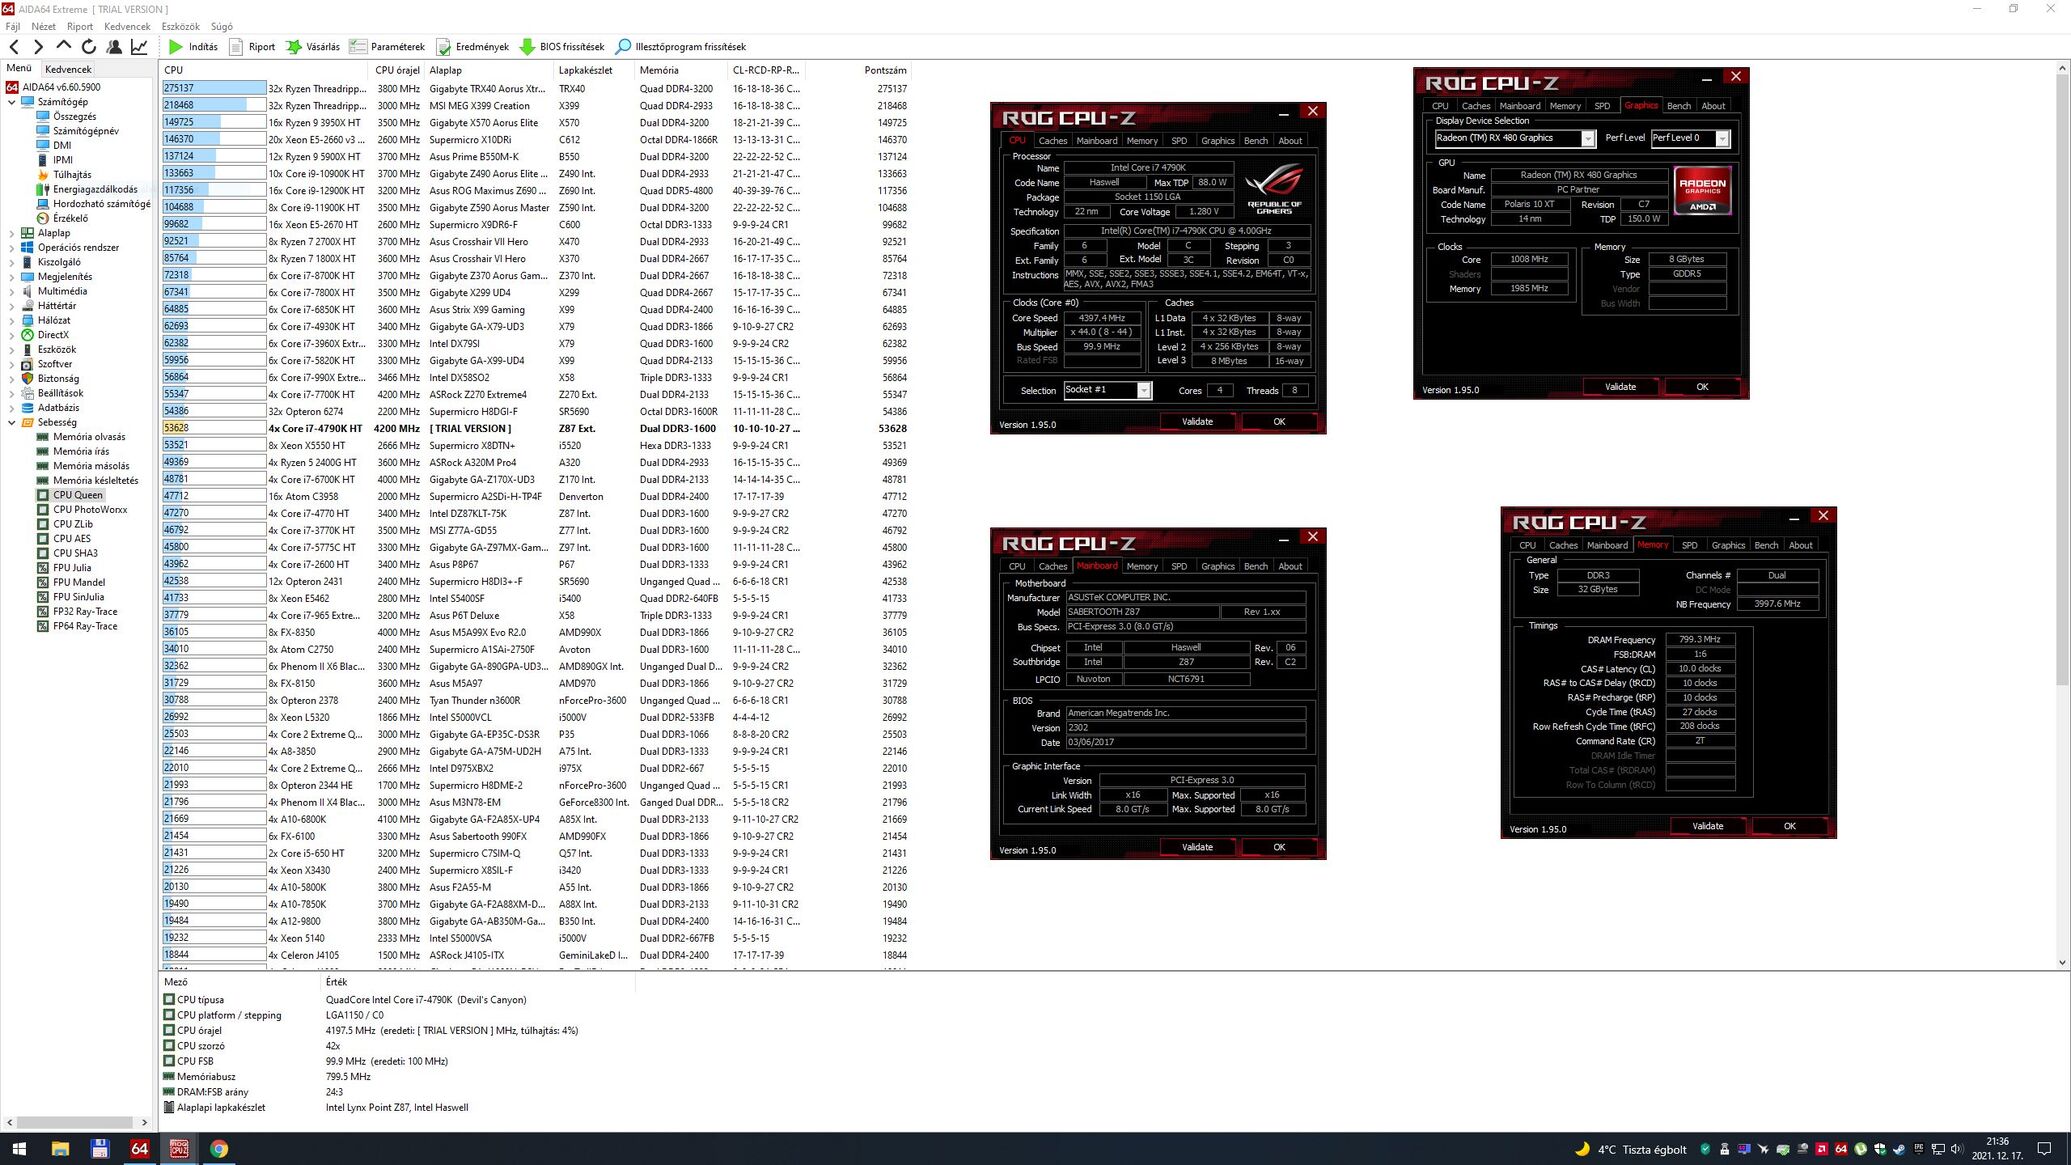The height and width of the screenshot is (1165, 2071).
Task: Switch to Caches tab in CPU-Z CPU window
Action: (x=1053, y=141)
